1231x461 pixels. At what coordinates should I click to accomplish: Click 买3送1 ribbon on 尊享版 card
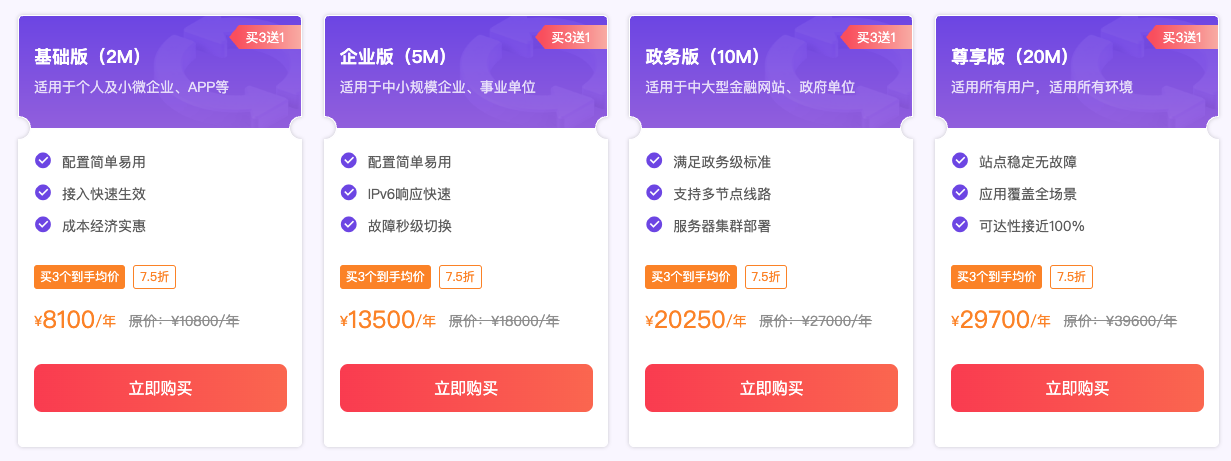[1181, 38]
